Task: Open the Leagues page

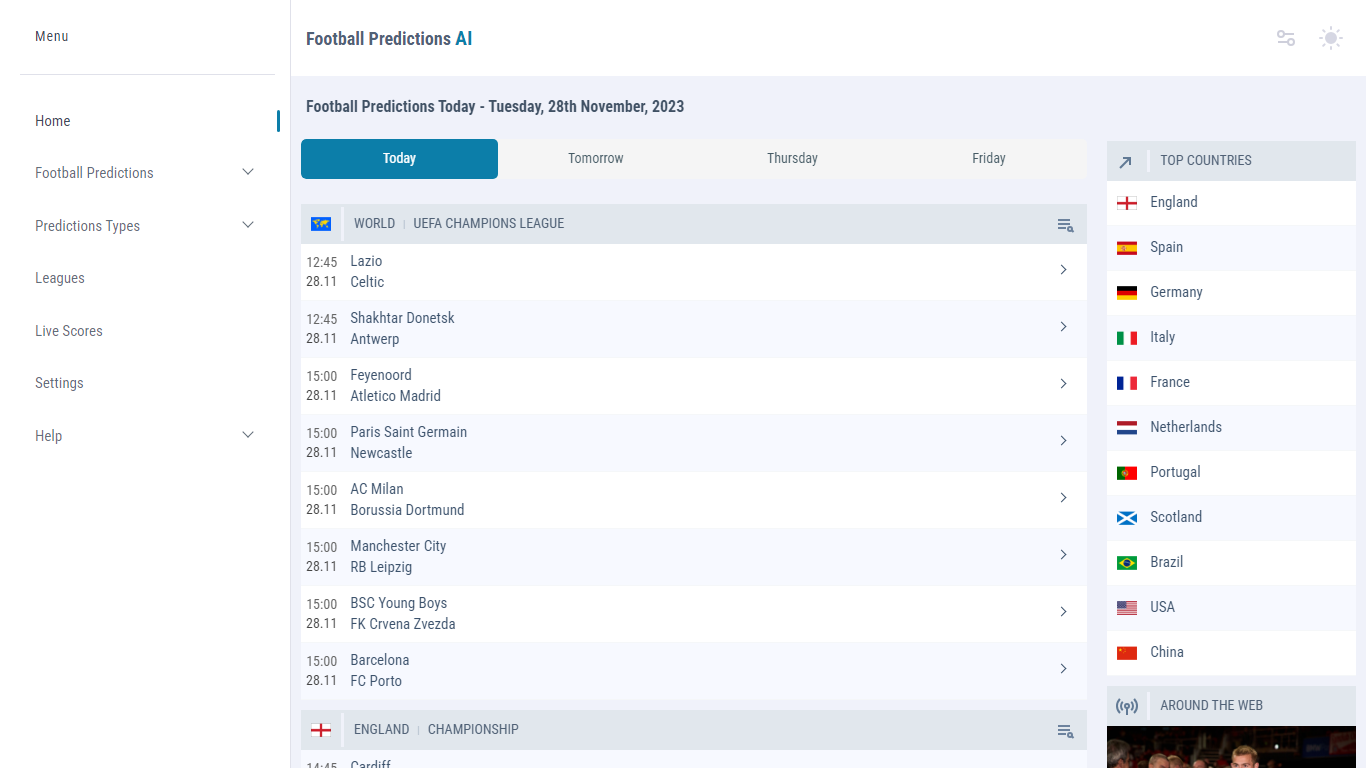Action: [60, 278]
